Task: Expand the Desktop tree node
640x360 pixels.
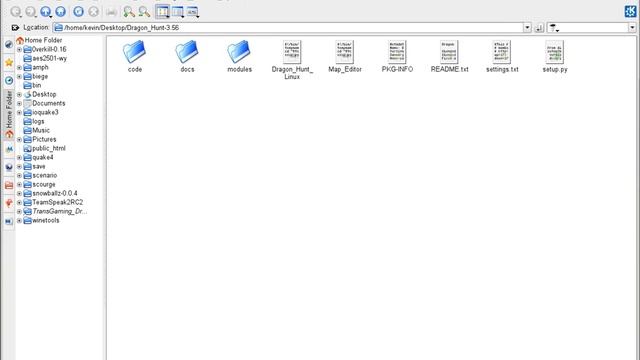Action: click(x=19, y=94)
